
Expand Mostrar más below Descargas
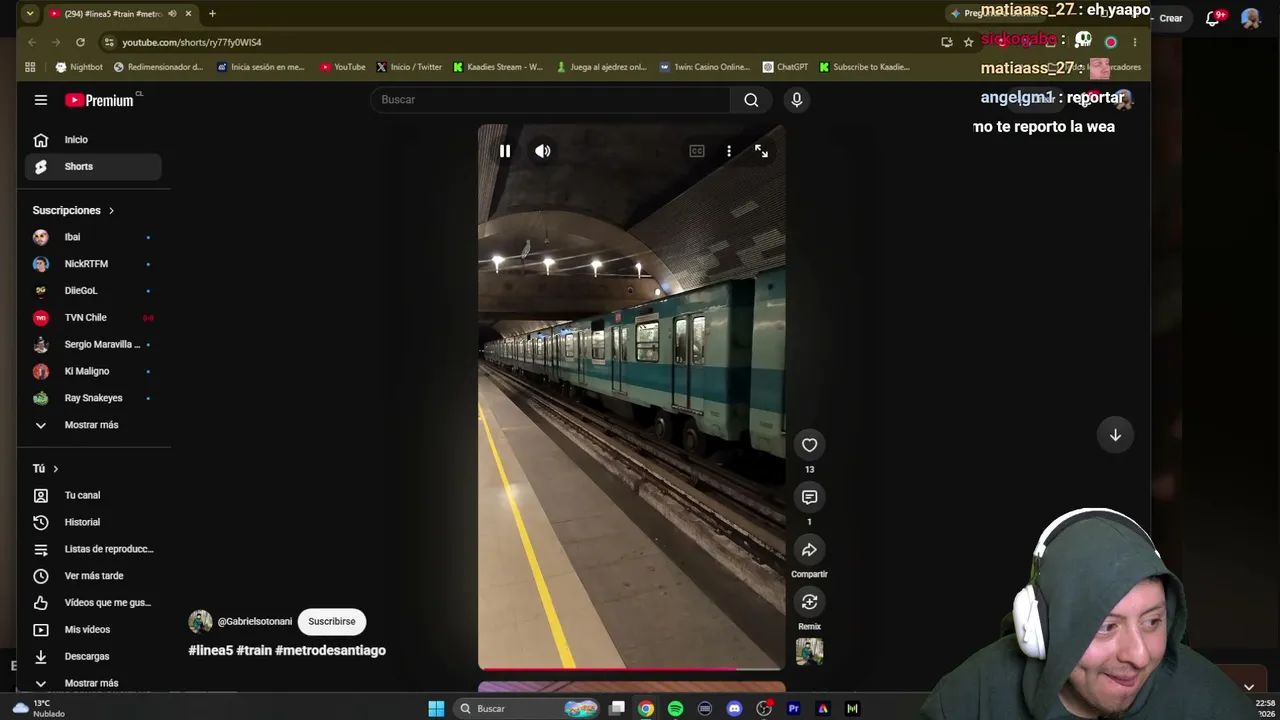(93, 683)
